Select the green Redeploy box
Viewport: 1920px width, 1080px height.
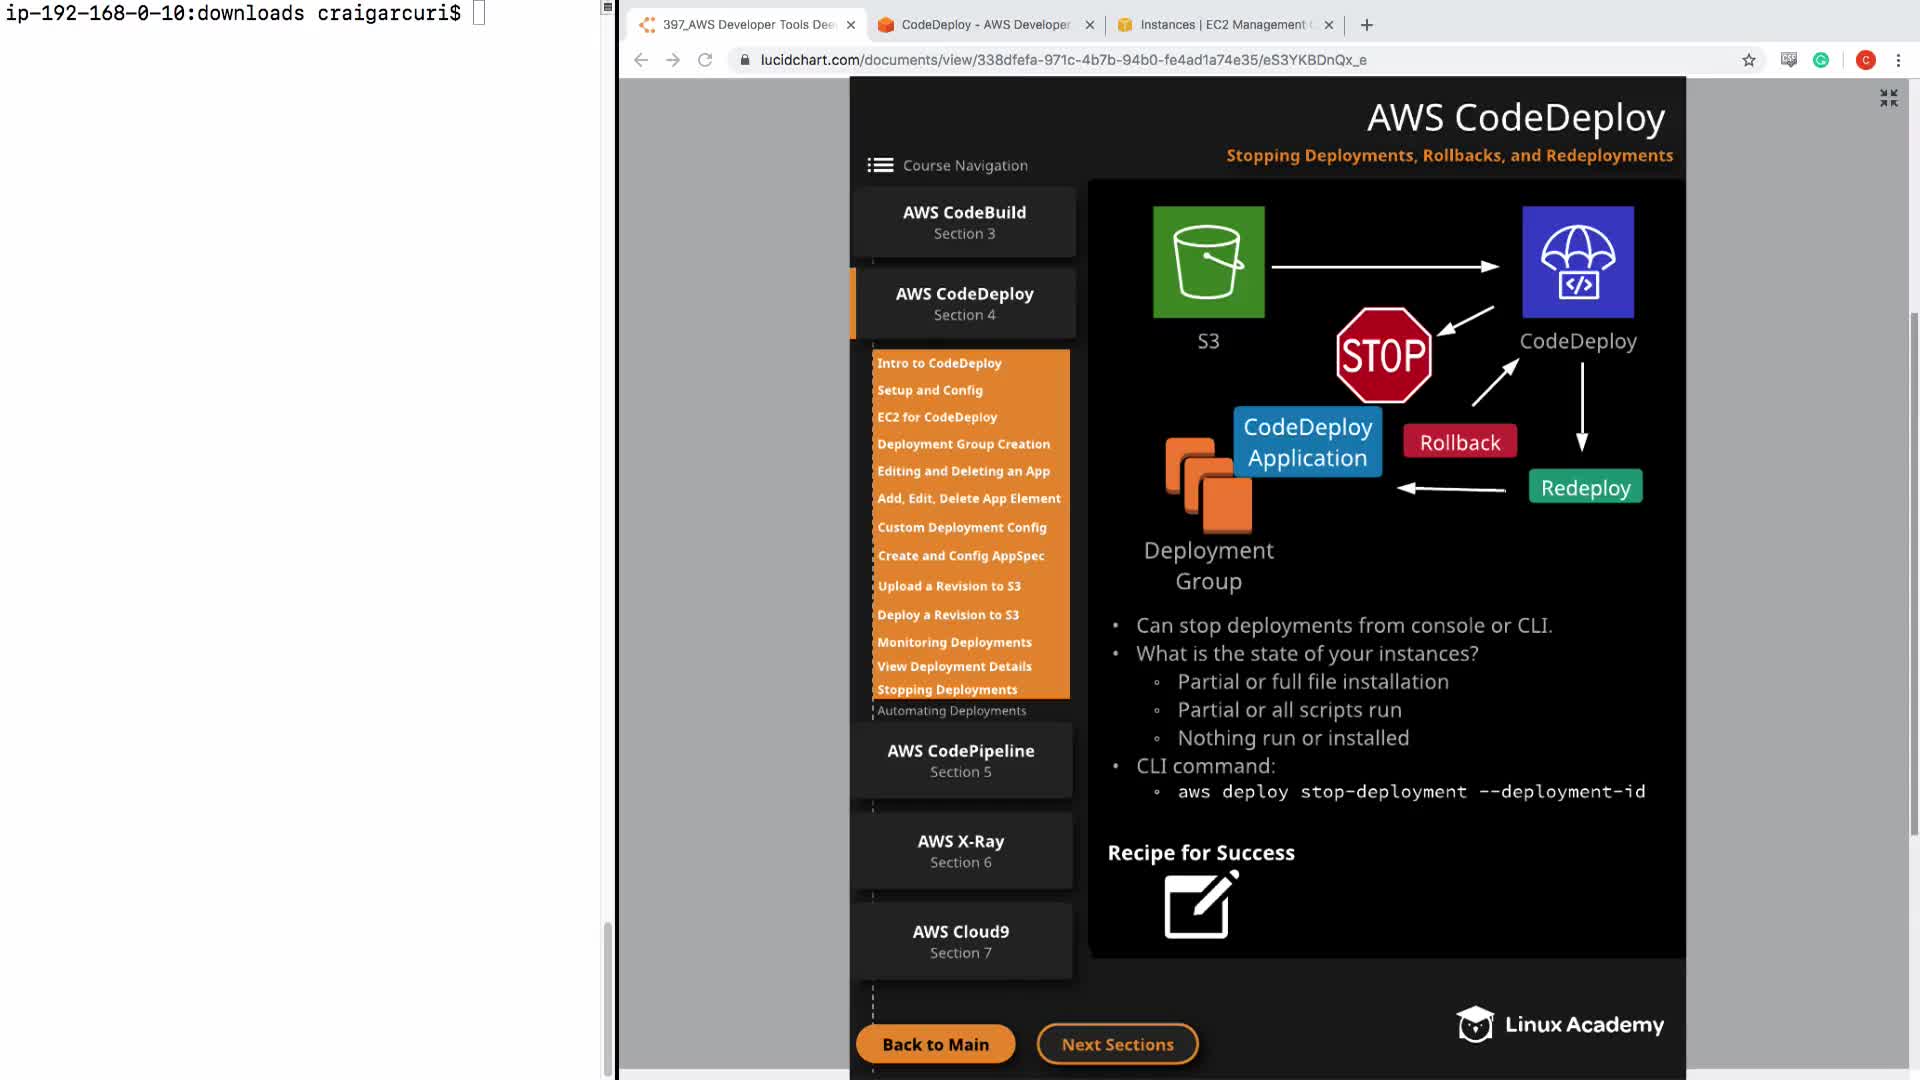[1585, 487]
